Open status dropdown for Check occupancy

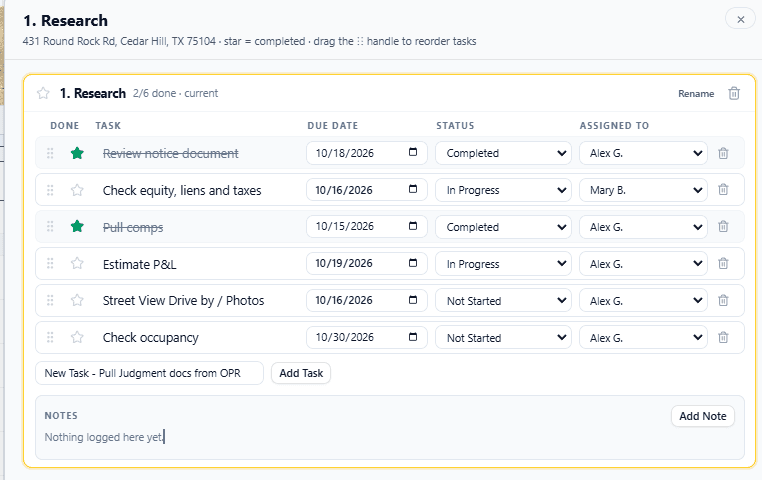pyautogui.click(x=503, y=338)
